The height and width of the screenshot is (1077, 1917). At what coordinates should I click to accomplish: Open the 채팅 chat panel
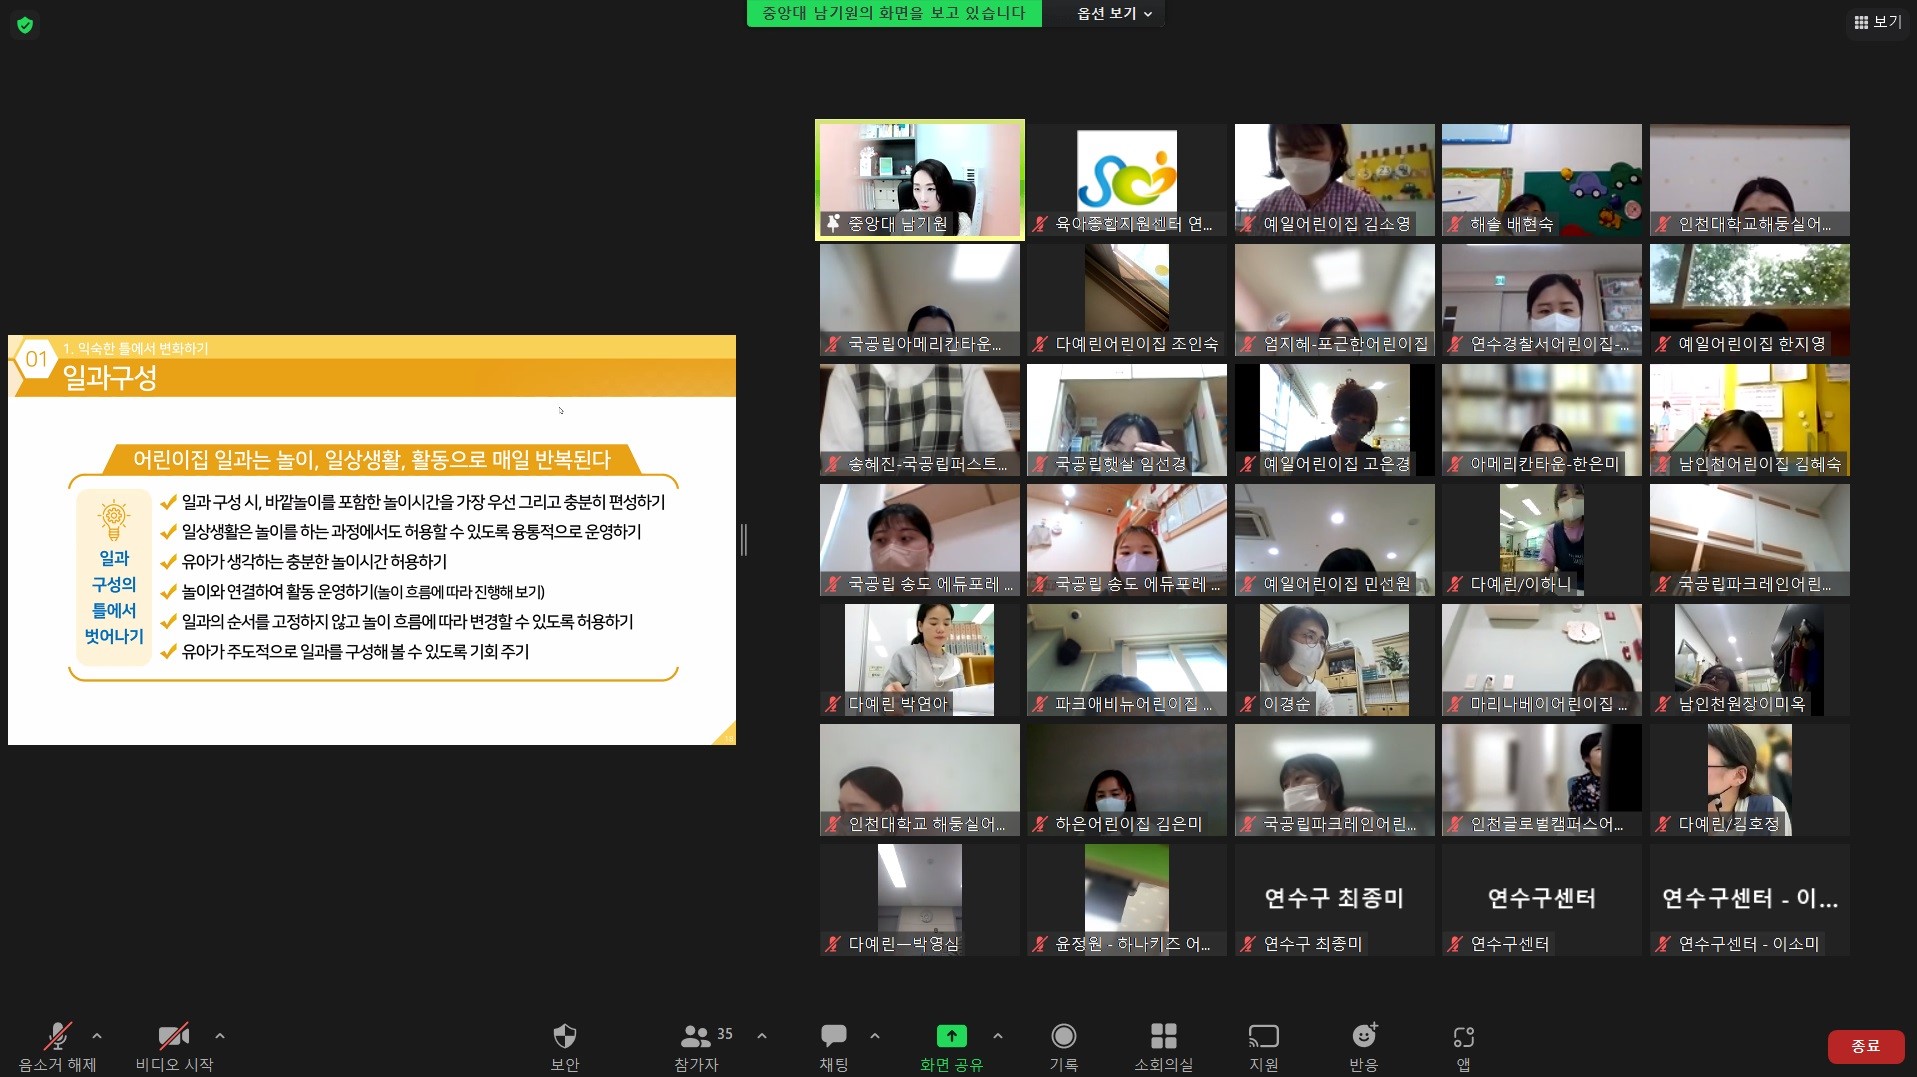point(834,1046)
